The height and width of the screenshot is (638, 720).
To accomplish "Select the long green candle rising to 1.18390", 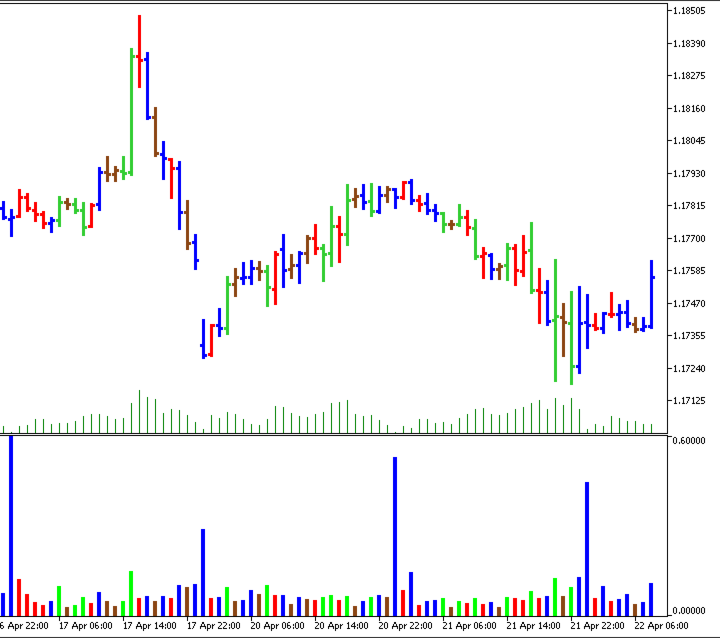I will pos(131,112).
